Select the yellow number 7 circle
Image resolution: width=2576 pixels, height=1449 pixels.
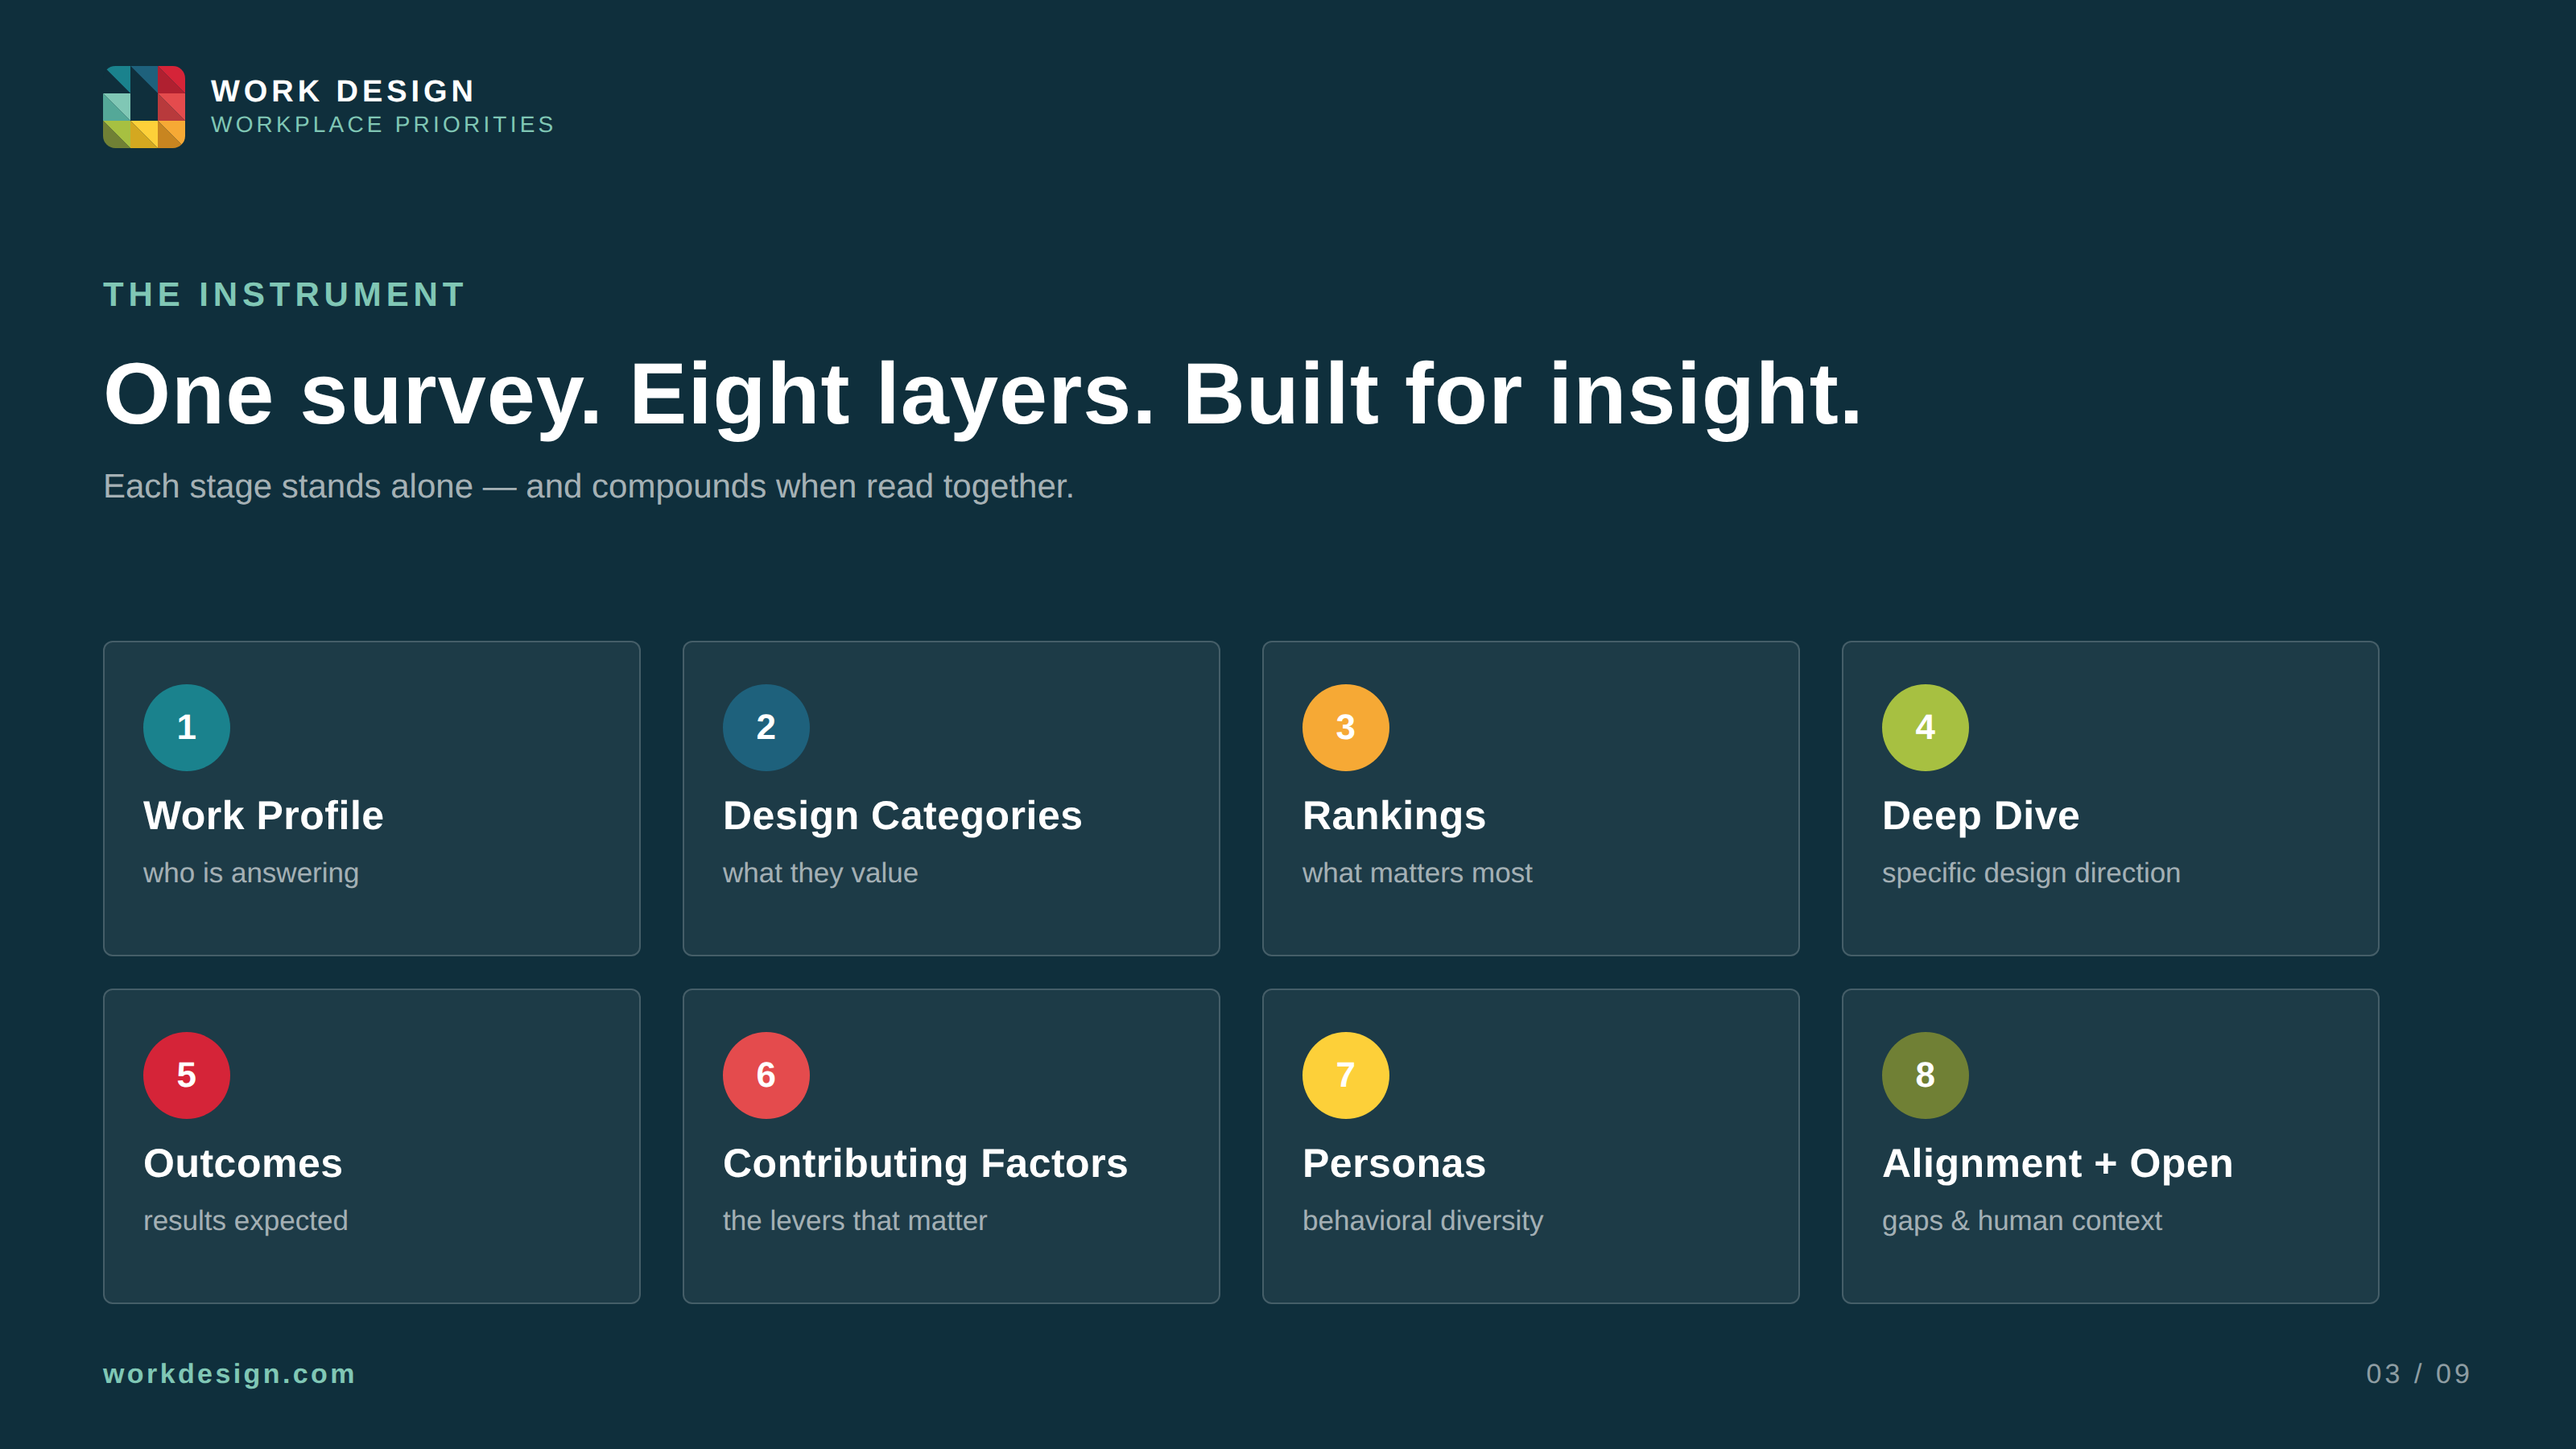pyautogui.click(x=1345, y=1075)
